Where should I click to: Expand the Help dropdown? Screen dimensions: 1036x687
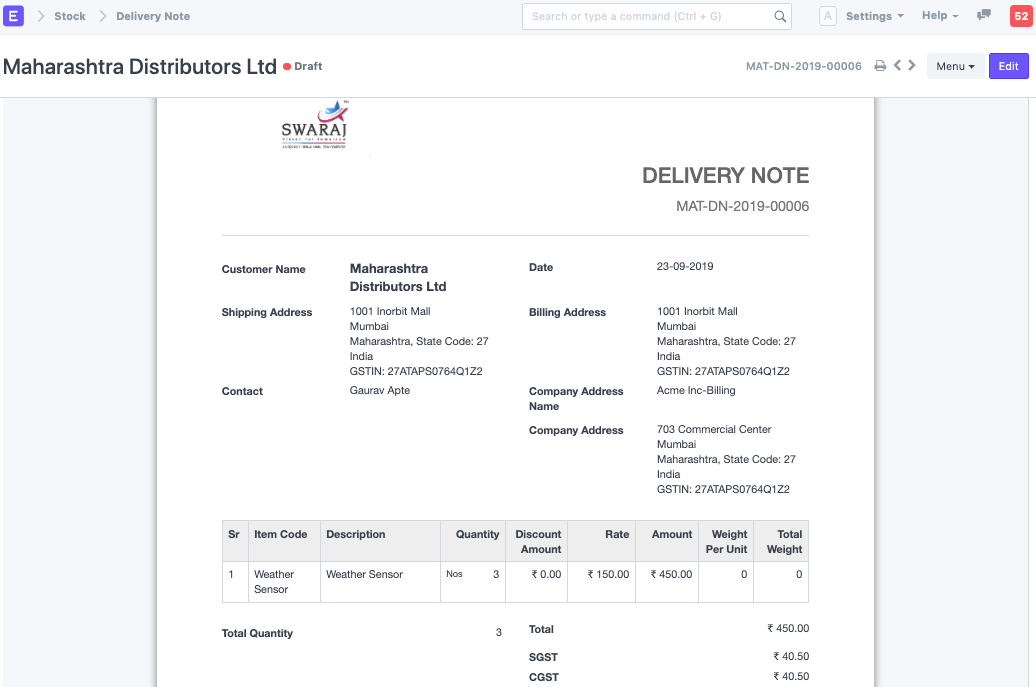point(939,16)
